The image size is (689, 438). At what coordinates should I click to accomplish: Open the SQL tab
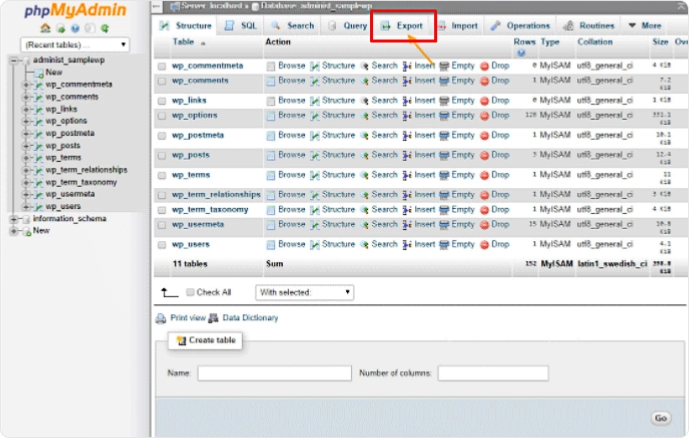[x=240, y=25]
